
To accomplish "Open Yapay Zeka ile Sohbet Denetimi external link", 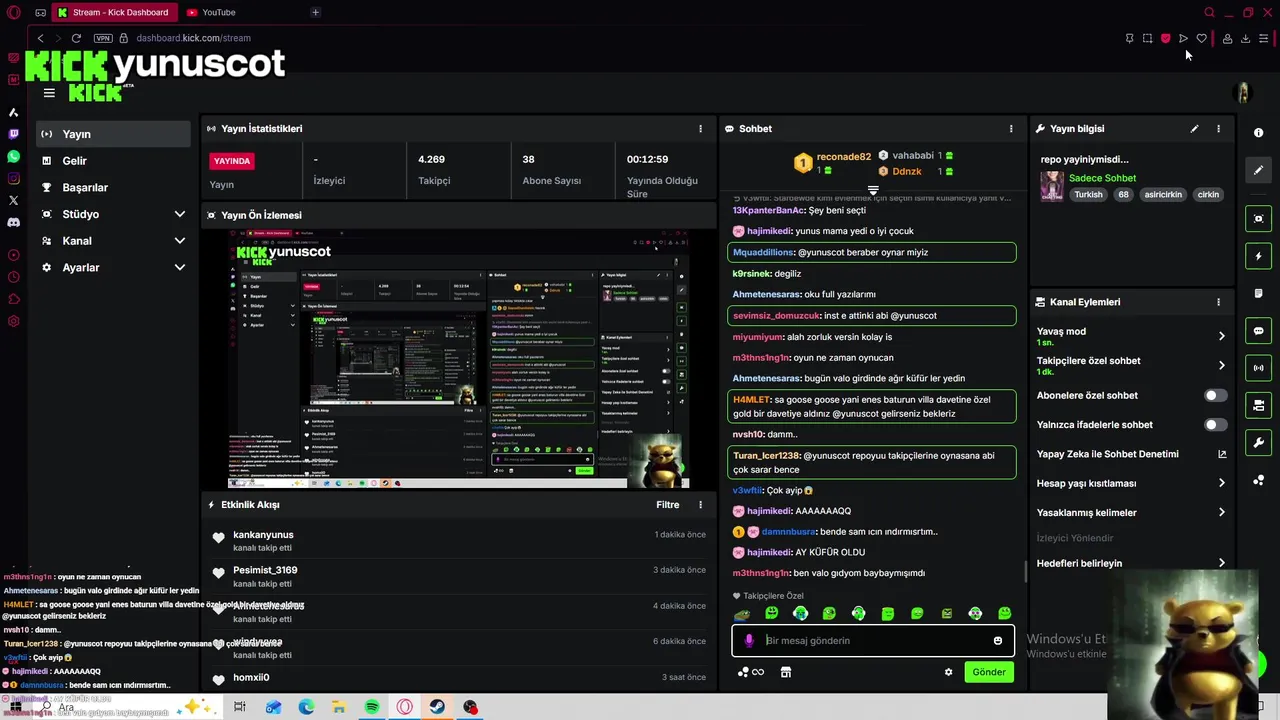I will pyautogui.click(x=1221, y=454).
